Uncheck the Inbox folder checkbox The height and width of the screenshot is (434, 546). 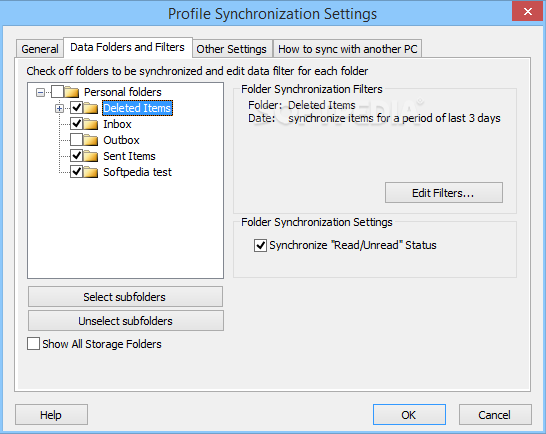click(76, 124)
